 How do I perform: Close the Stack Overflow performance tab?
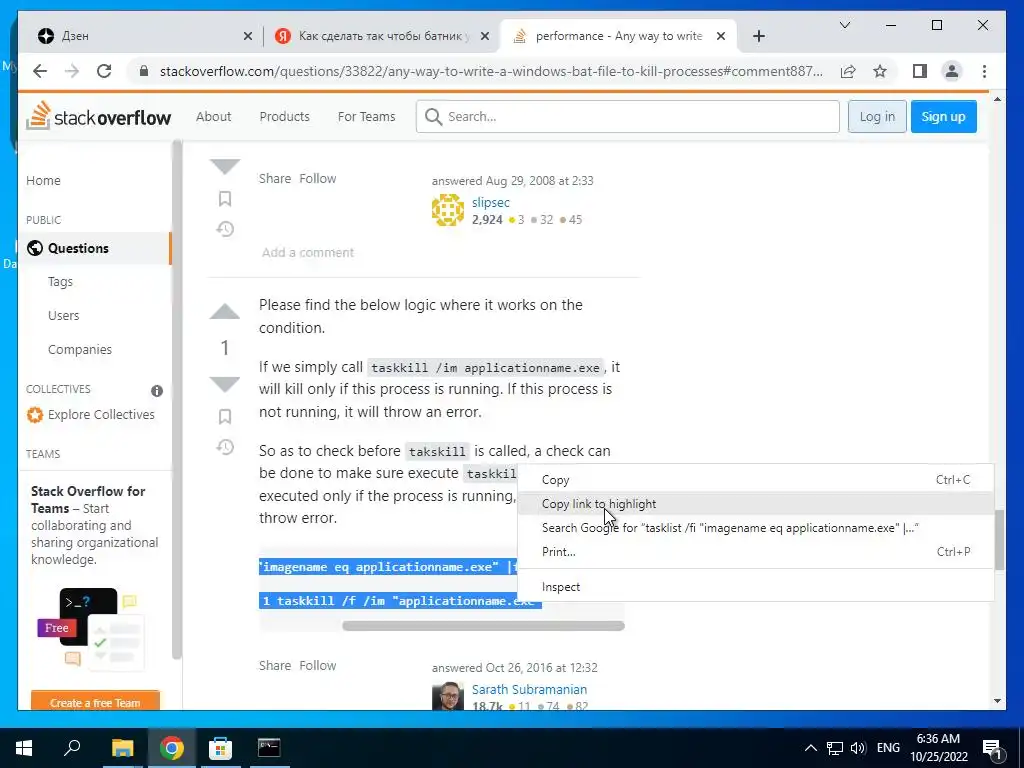pyautogui.click(x=721, y=36)
